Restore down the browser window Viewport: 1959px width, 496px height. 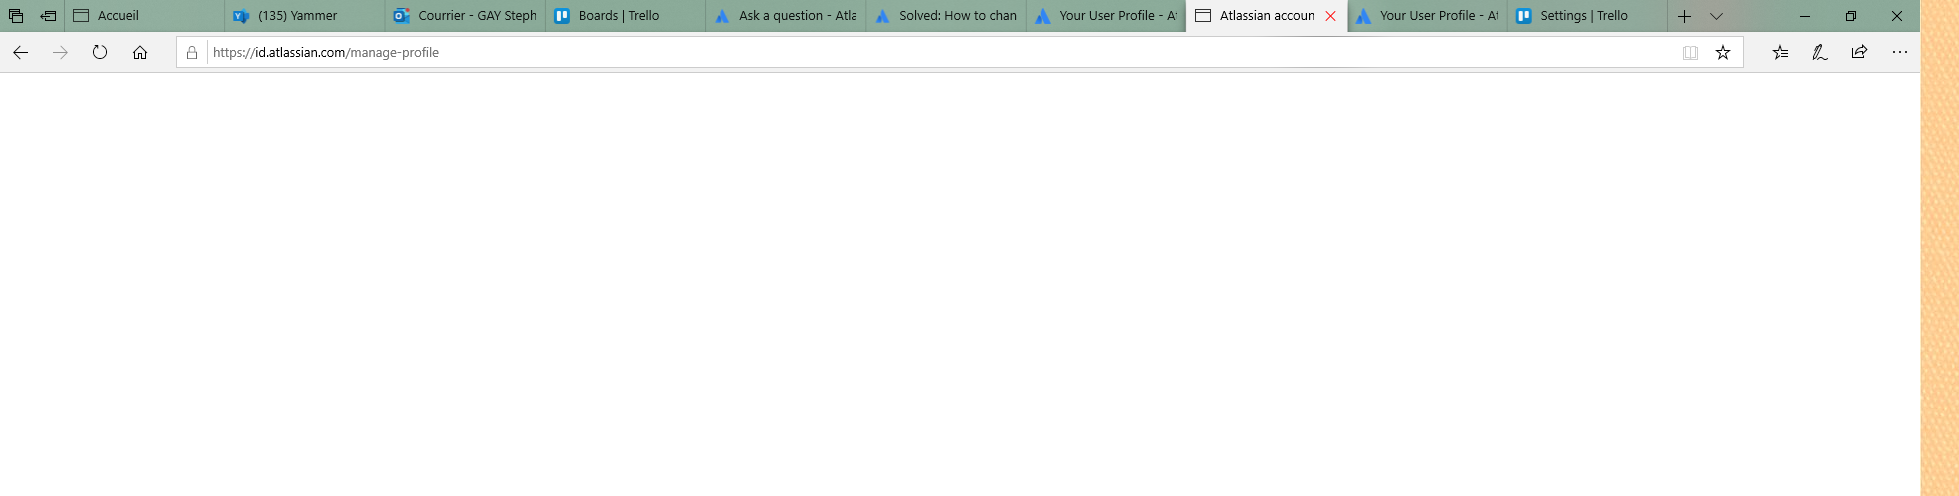[1851, 16]
